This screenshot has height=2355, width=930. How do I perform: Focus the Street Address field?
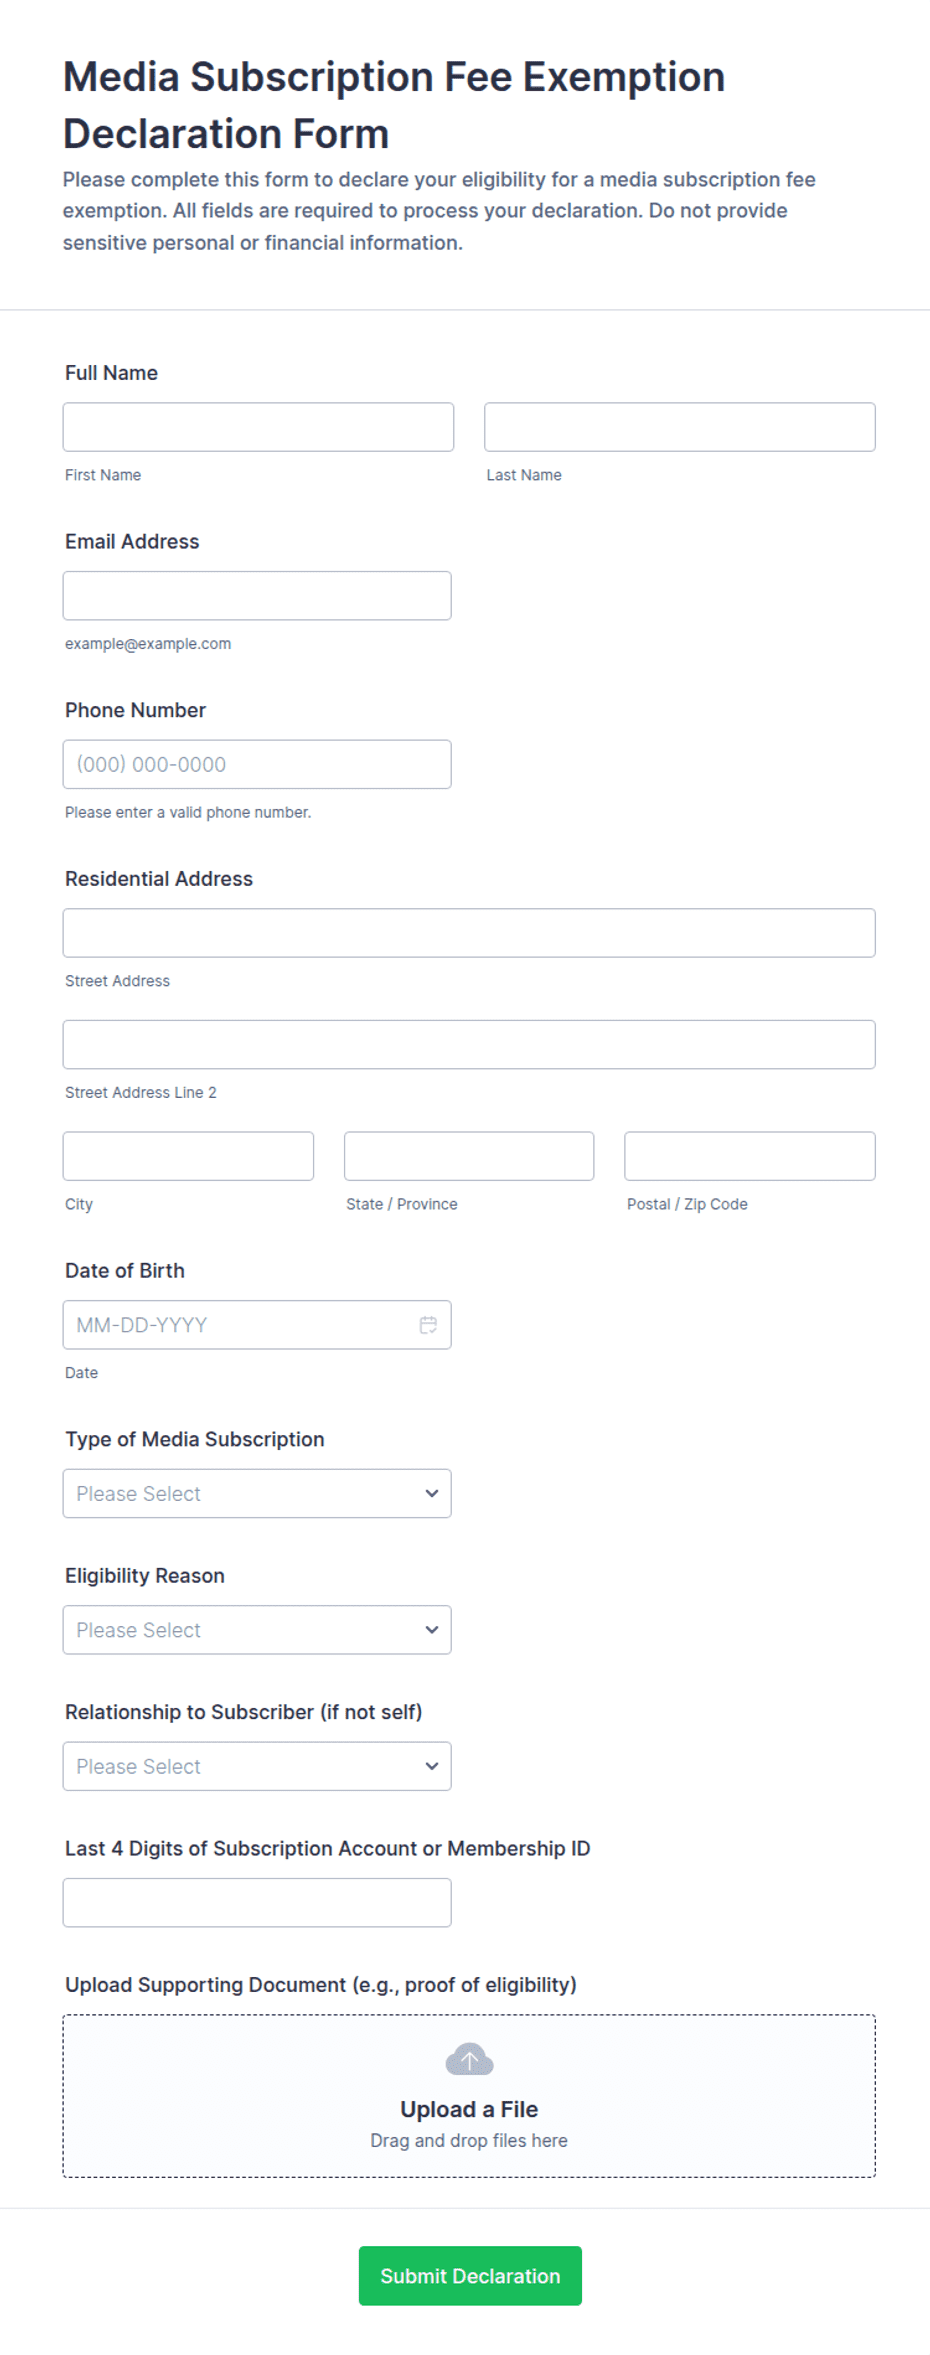click(469, 933)
